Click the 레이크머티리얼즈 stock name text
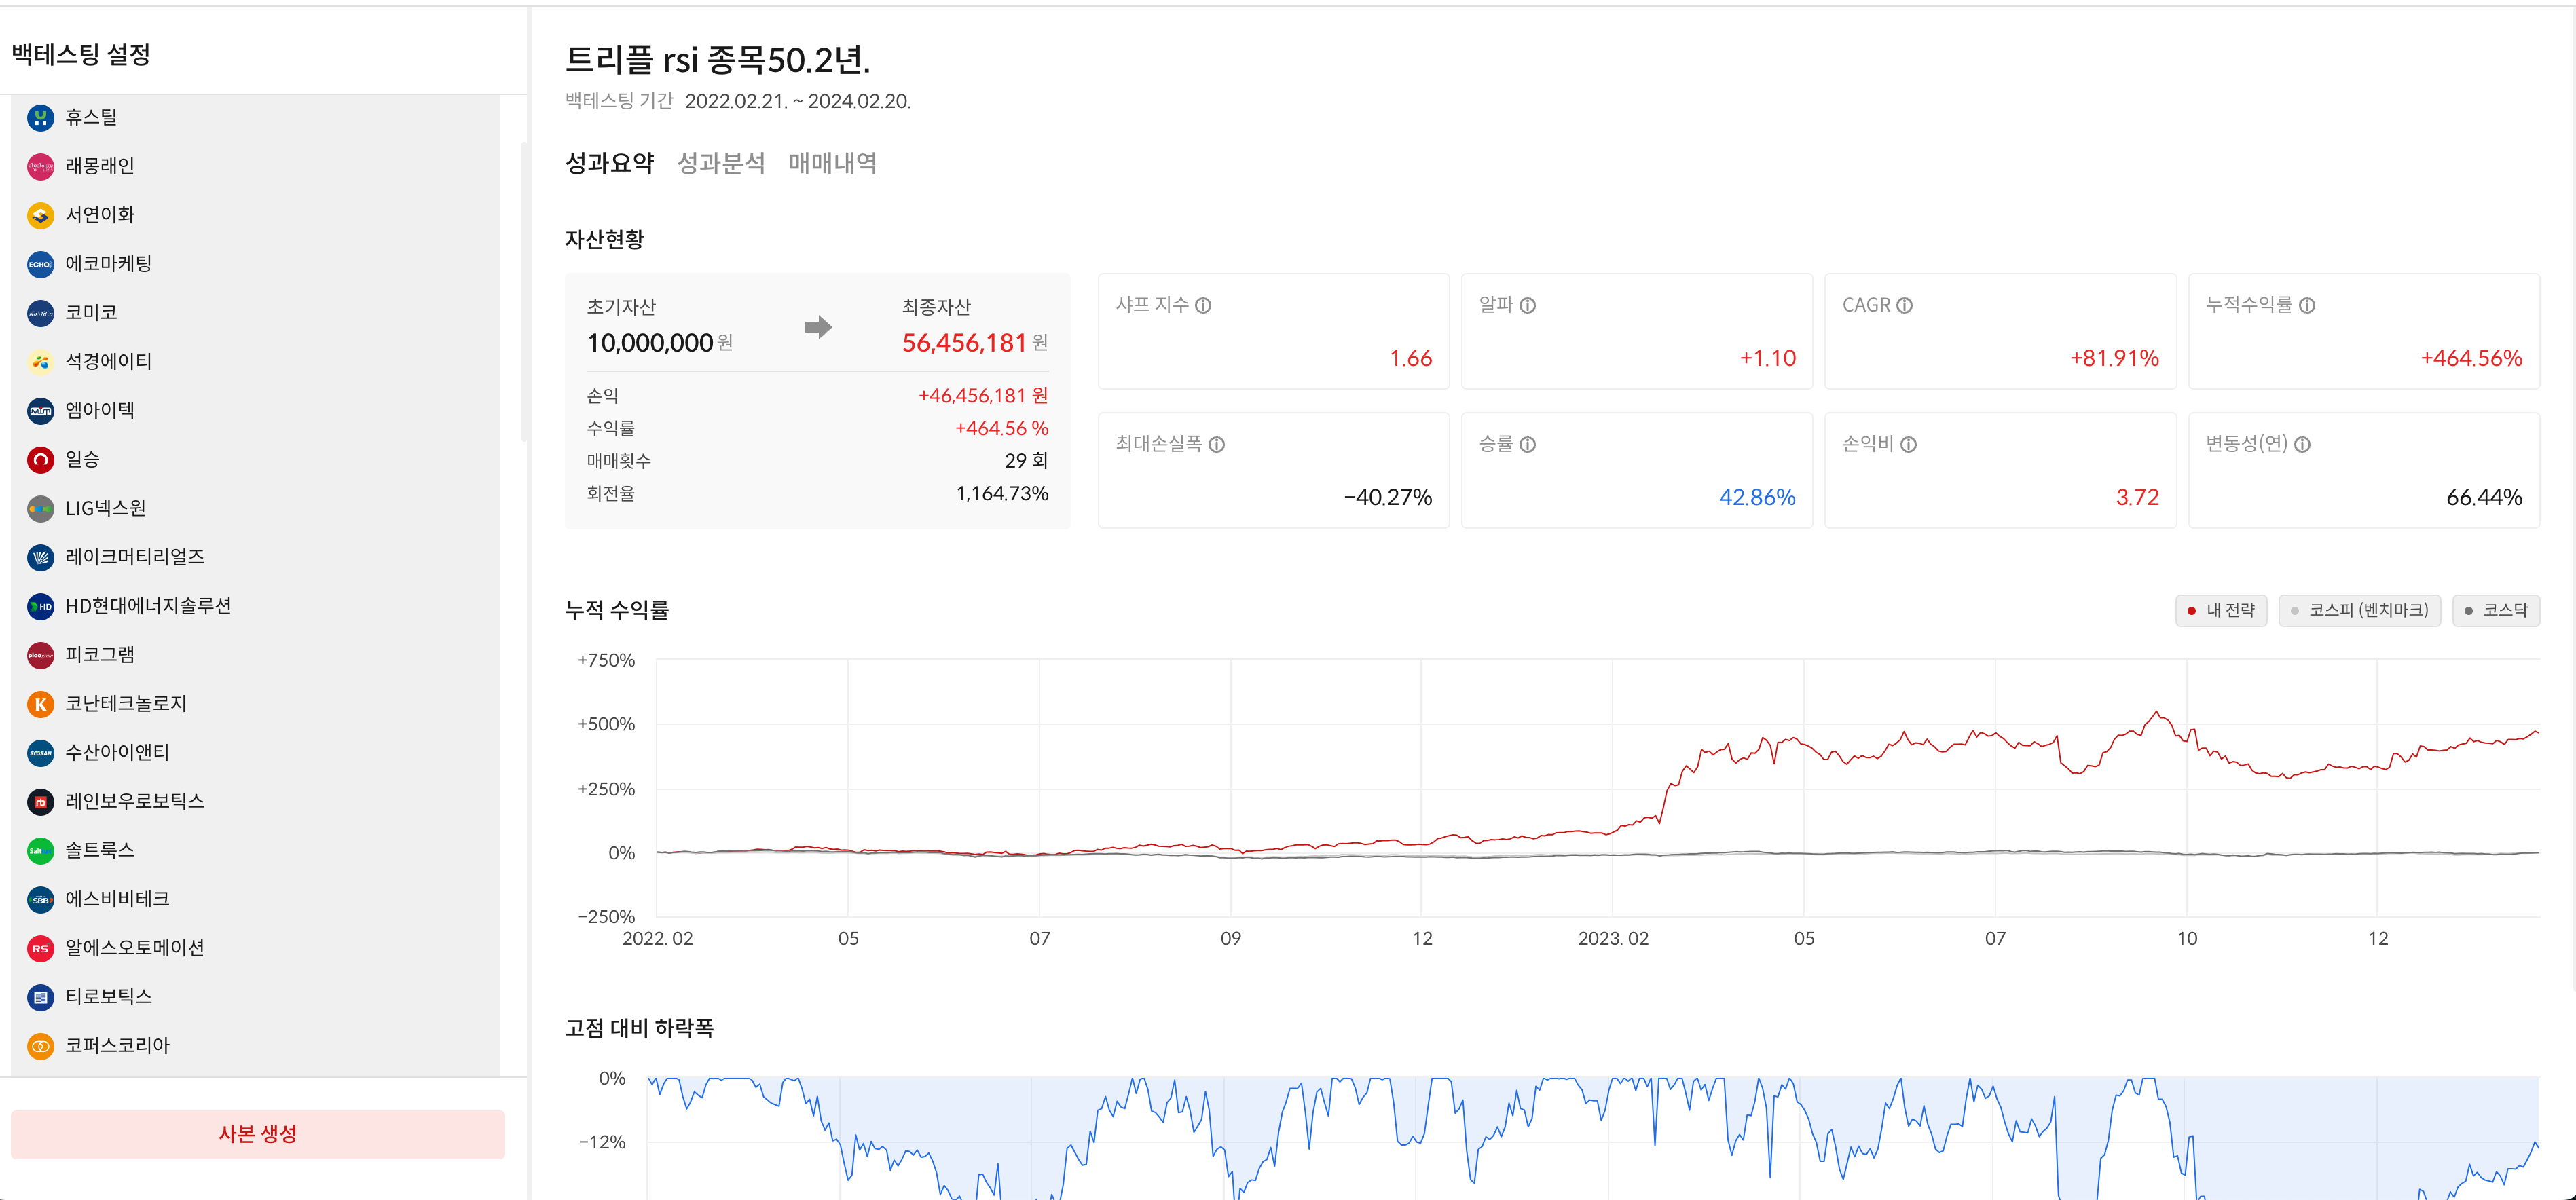 (x=135, y=558)
